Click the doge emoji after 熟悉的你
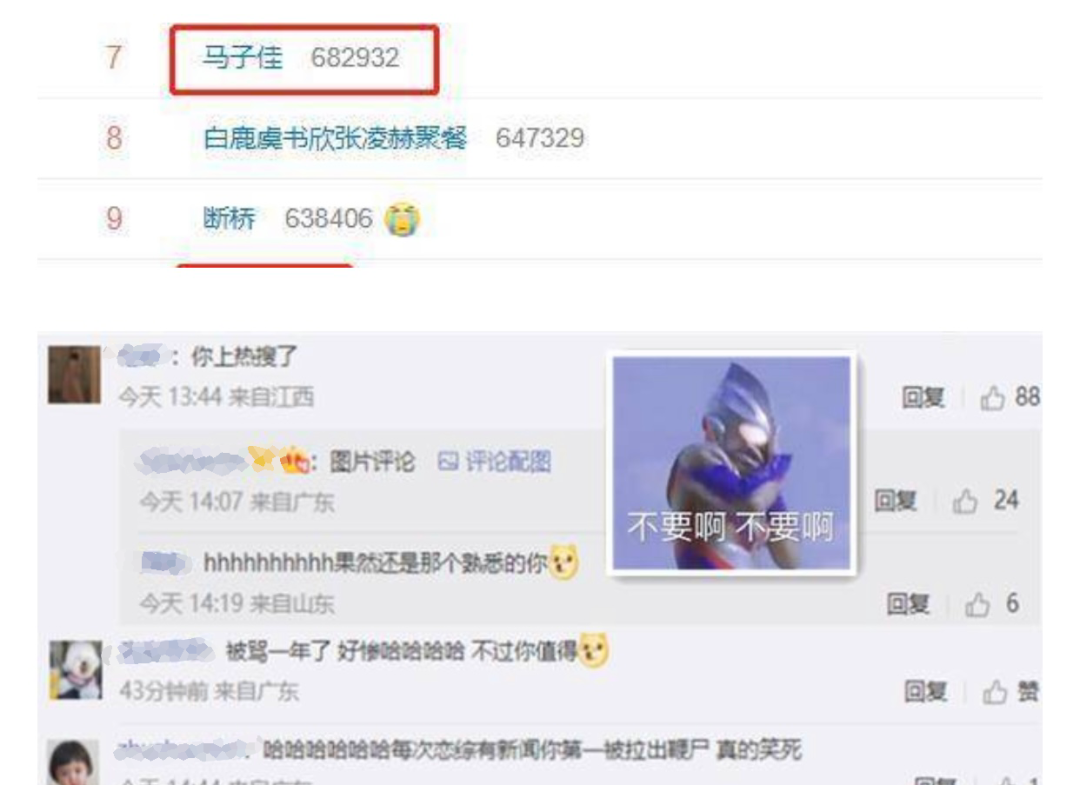The width and height of the screenshot is (1080, 785). [563, 562]
